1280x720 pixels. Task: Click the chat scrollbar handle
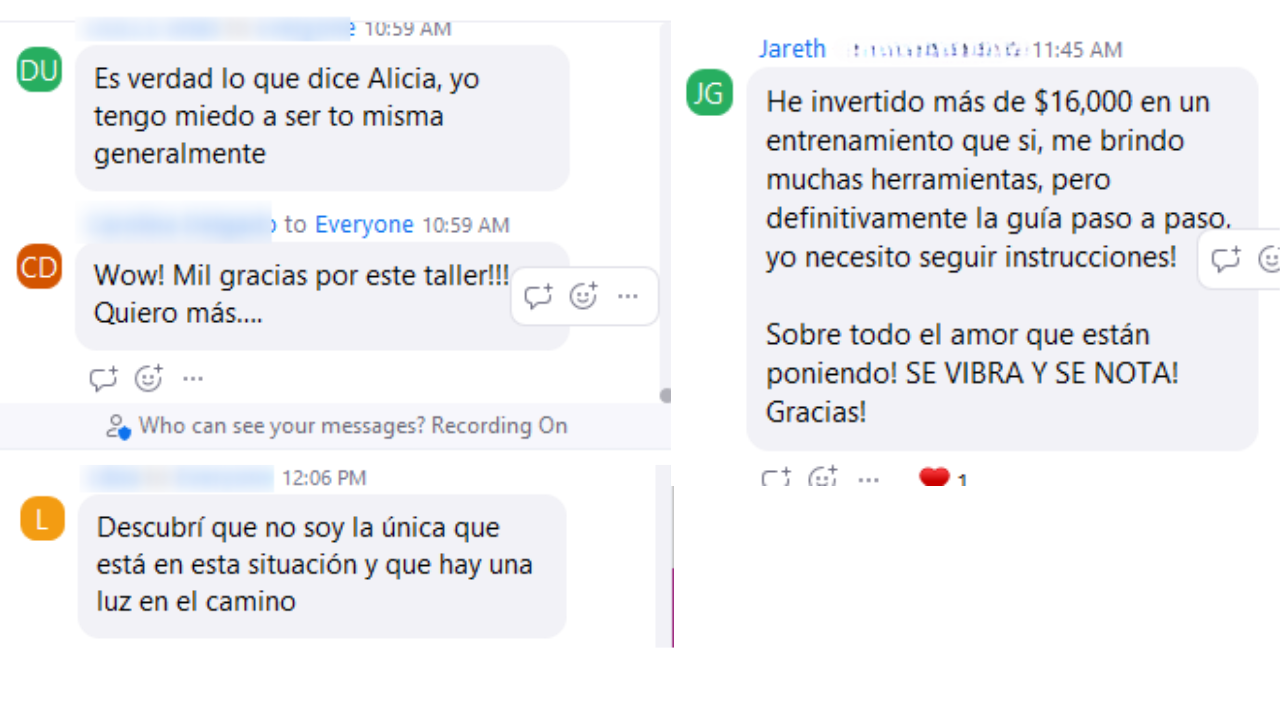(665, 396)
